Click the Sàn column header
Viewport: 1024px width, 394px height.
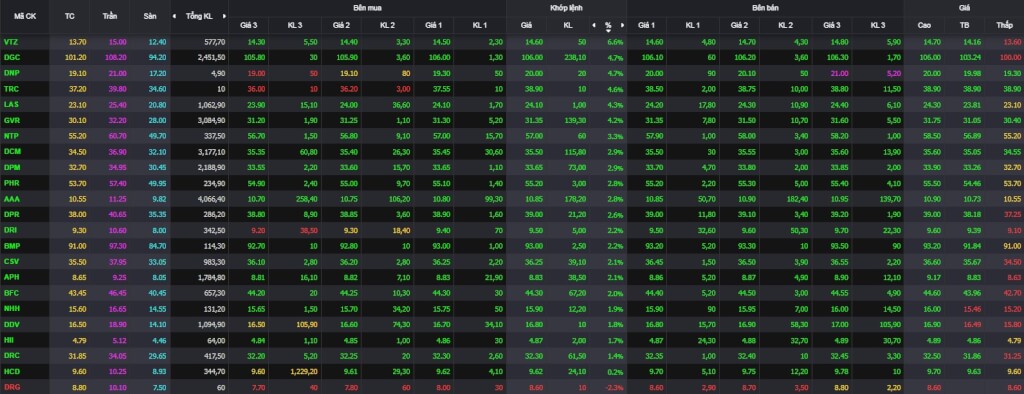tap(150, 16)
